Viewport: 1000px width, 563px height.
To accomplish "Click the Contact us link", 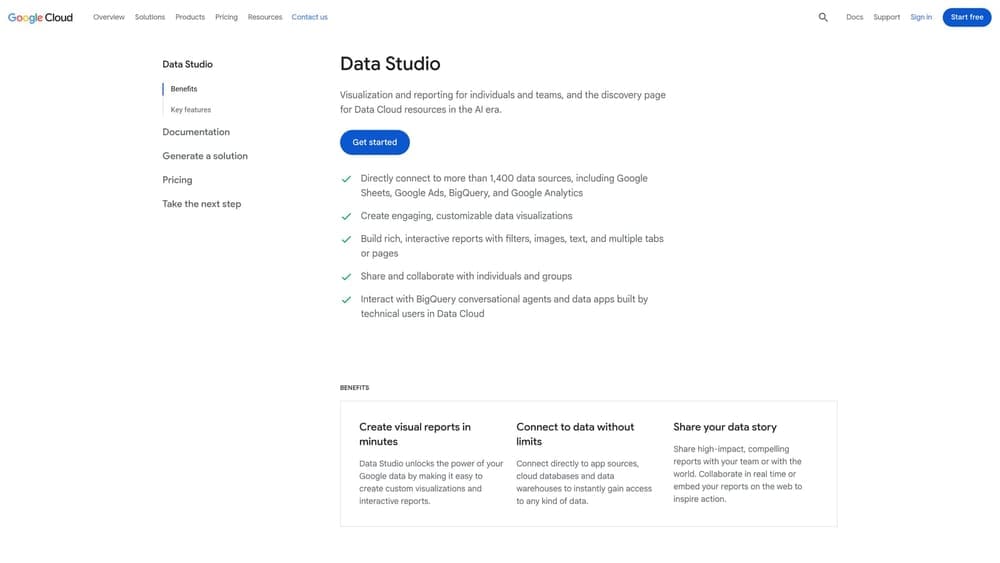I will (x=309, y=17).
